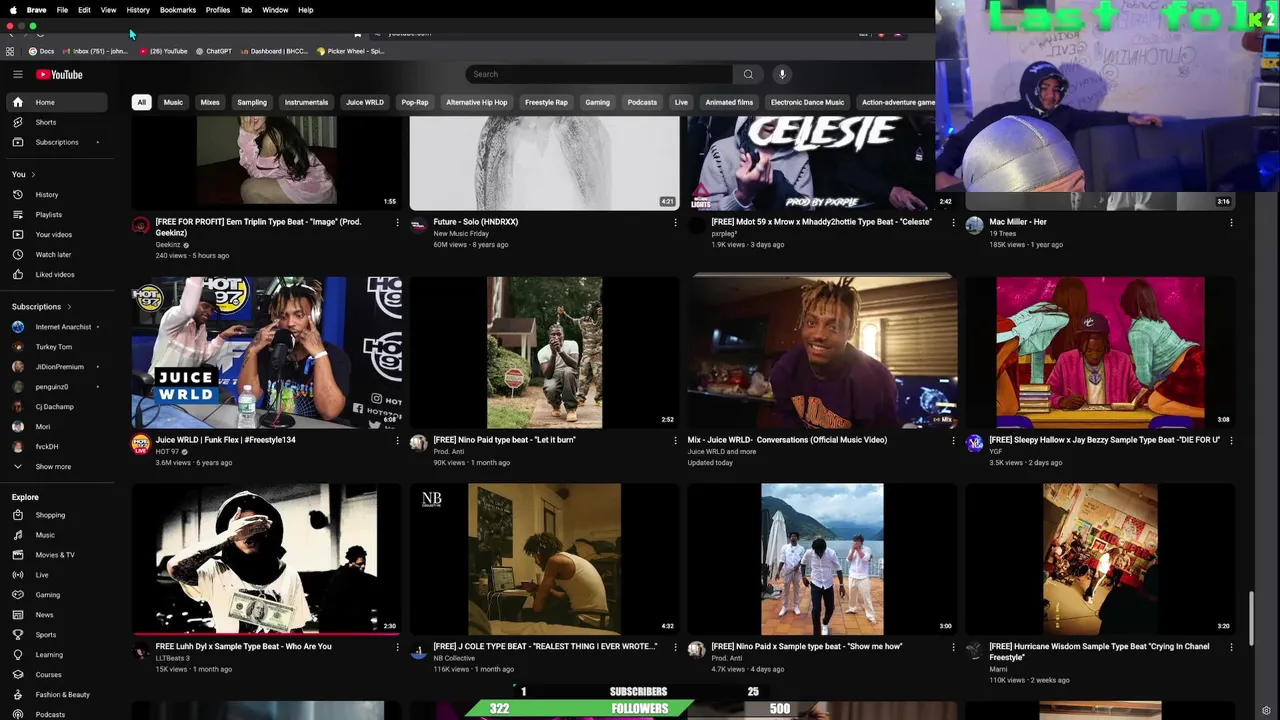Open Movies & TV under Explore
The width and height of the screenshot is (1280, 720).
pyautogui.click(x=56, y=555)
